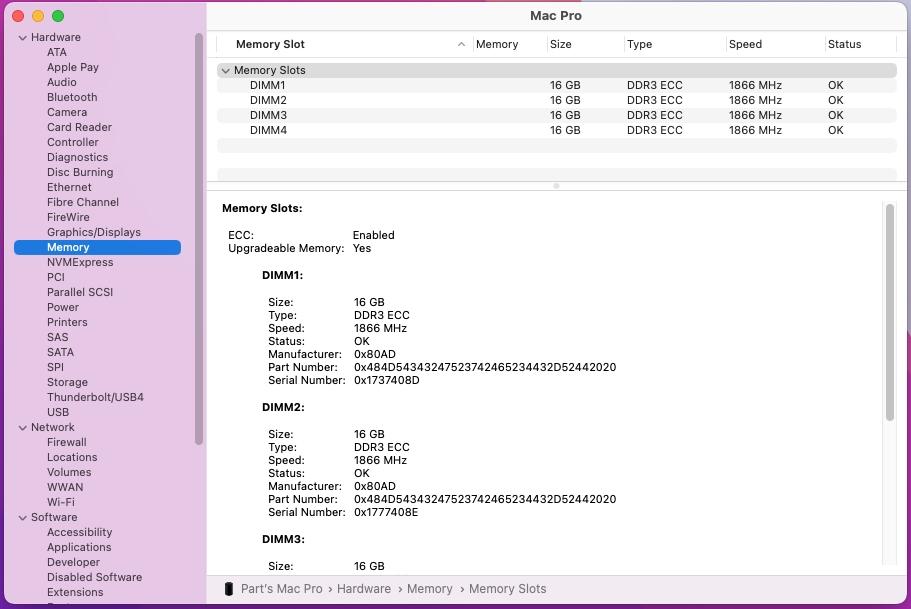Collapse the Hardware section in sidebar

click(23, 38)
